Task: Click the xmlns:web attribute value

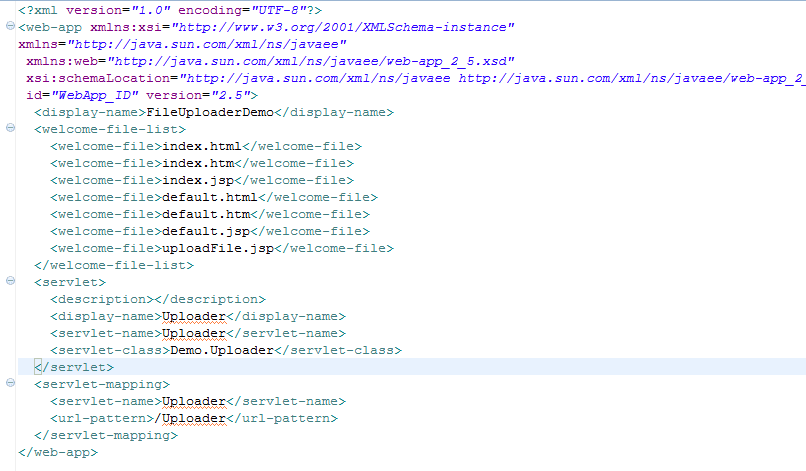Action: click(311, 61)
